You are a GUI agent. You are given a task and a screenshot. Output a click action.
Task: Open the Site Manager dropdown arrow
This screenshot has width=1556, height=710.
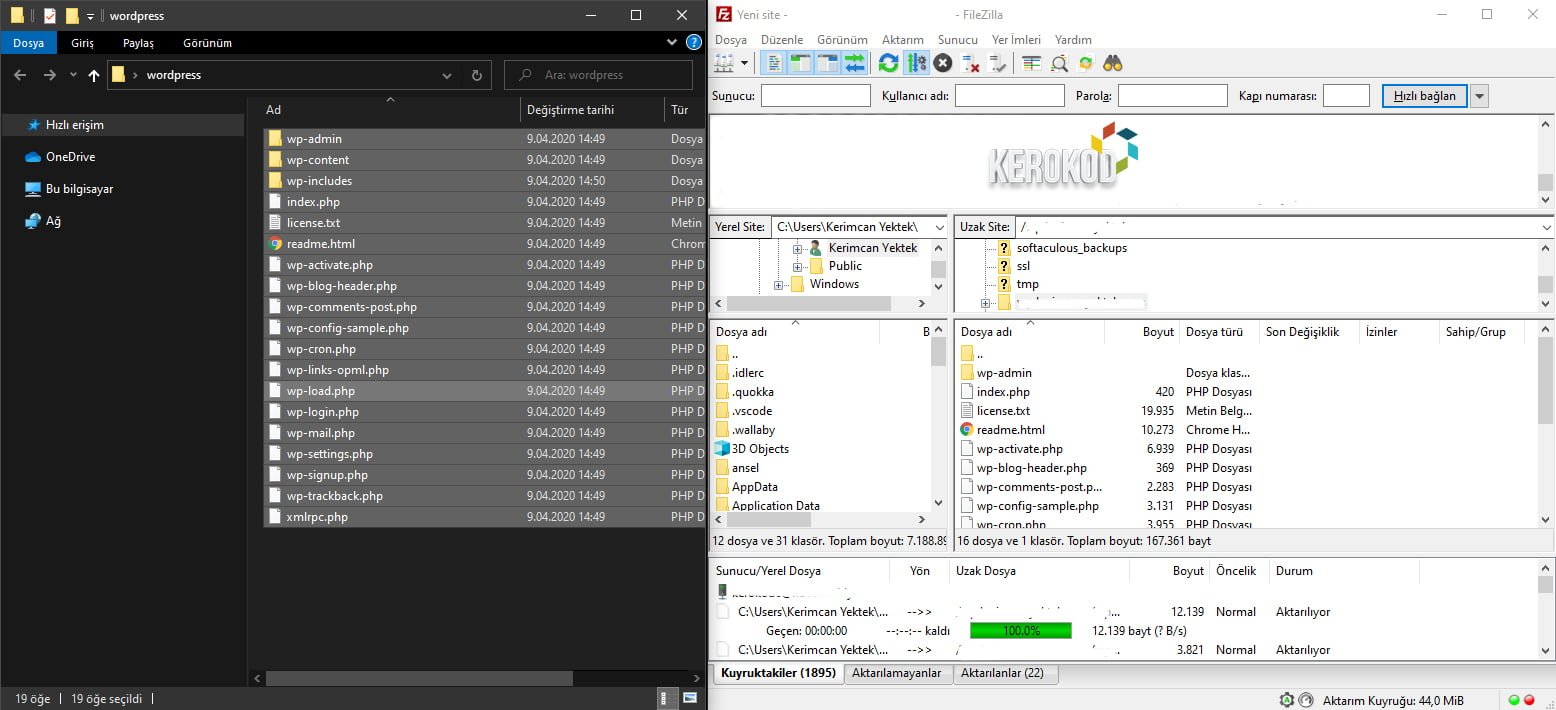(x=745, y=63)
